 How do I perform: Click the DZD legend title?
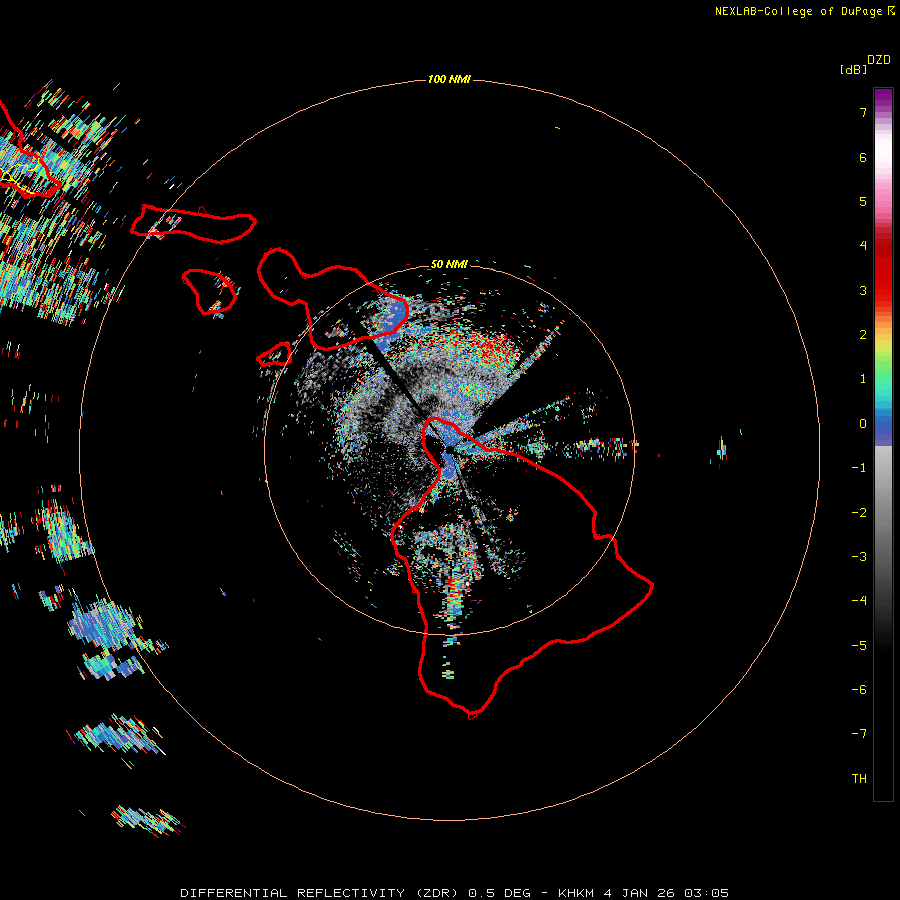point(879,60)
